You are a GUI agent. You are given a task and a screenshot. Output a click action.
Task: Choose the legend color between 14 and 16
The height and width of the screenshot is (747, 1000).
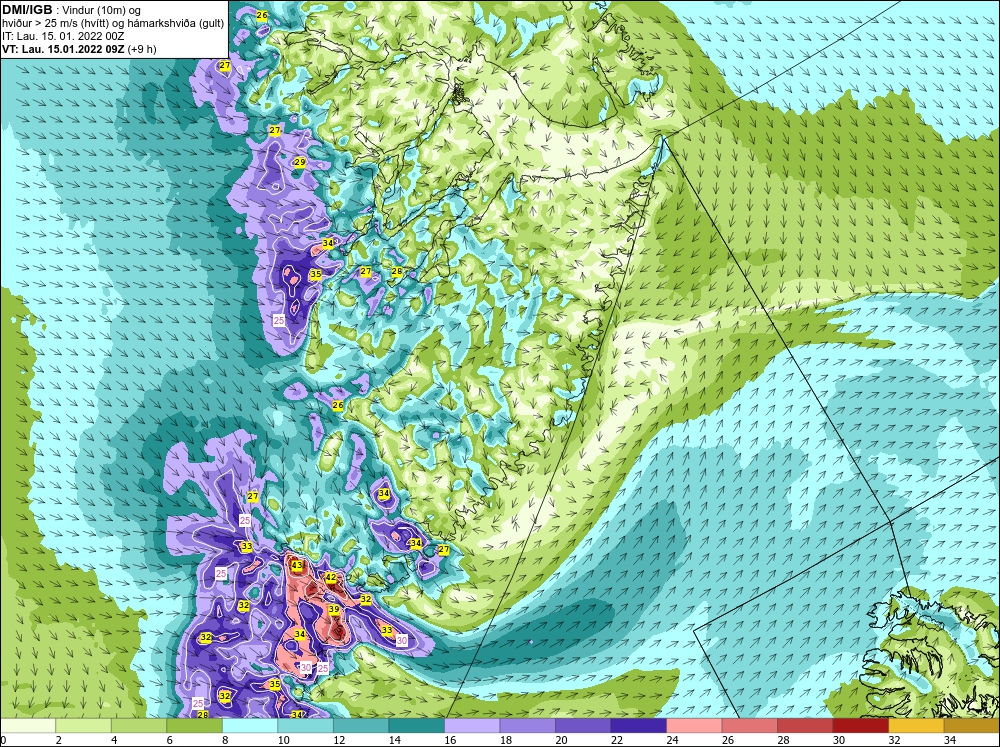pos(416,726)
